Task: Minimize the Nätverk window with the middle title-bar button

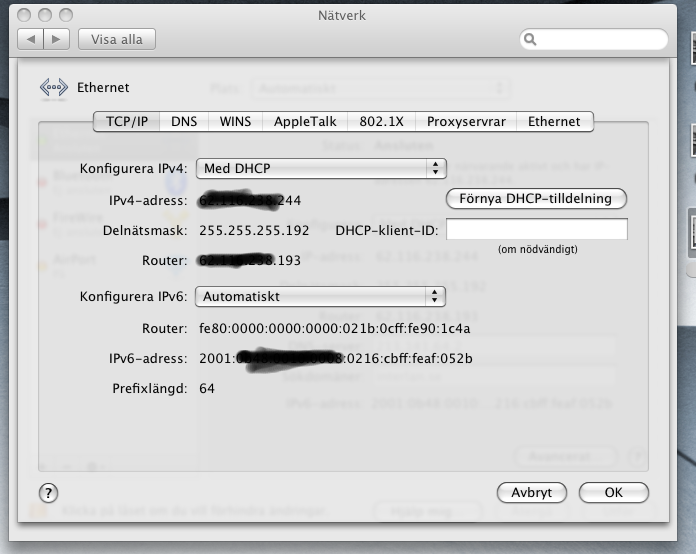Action: [x=45, y=15]
